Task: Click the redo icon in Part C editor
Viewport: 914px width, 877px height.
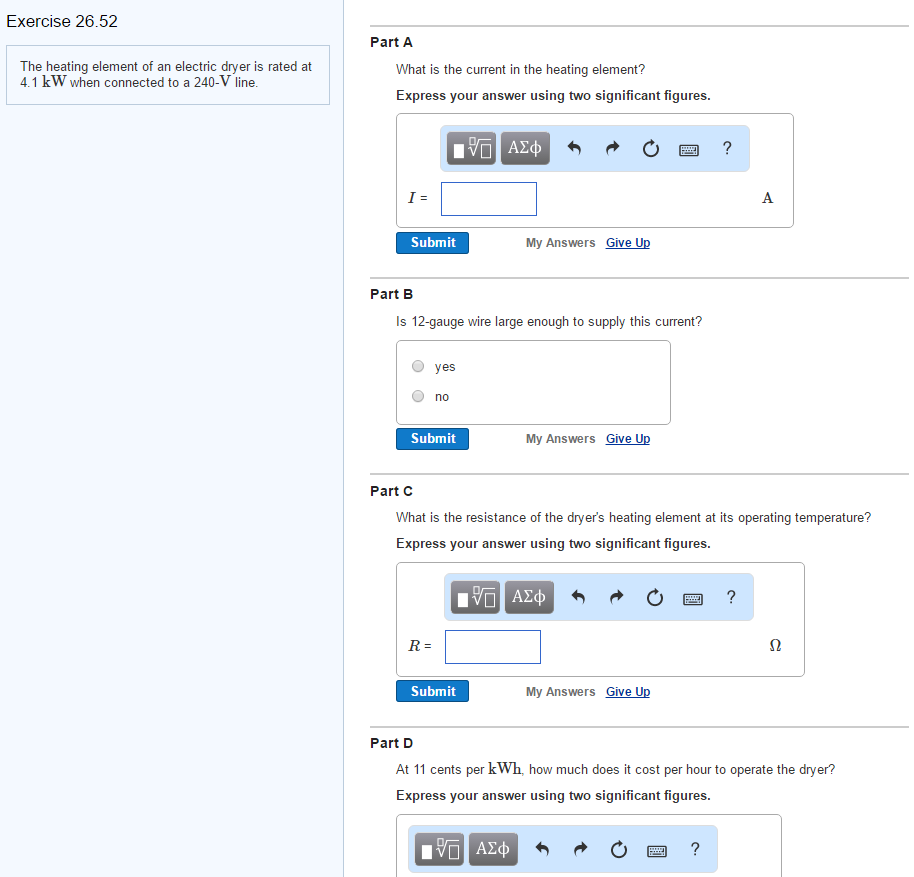Action: 616,597
